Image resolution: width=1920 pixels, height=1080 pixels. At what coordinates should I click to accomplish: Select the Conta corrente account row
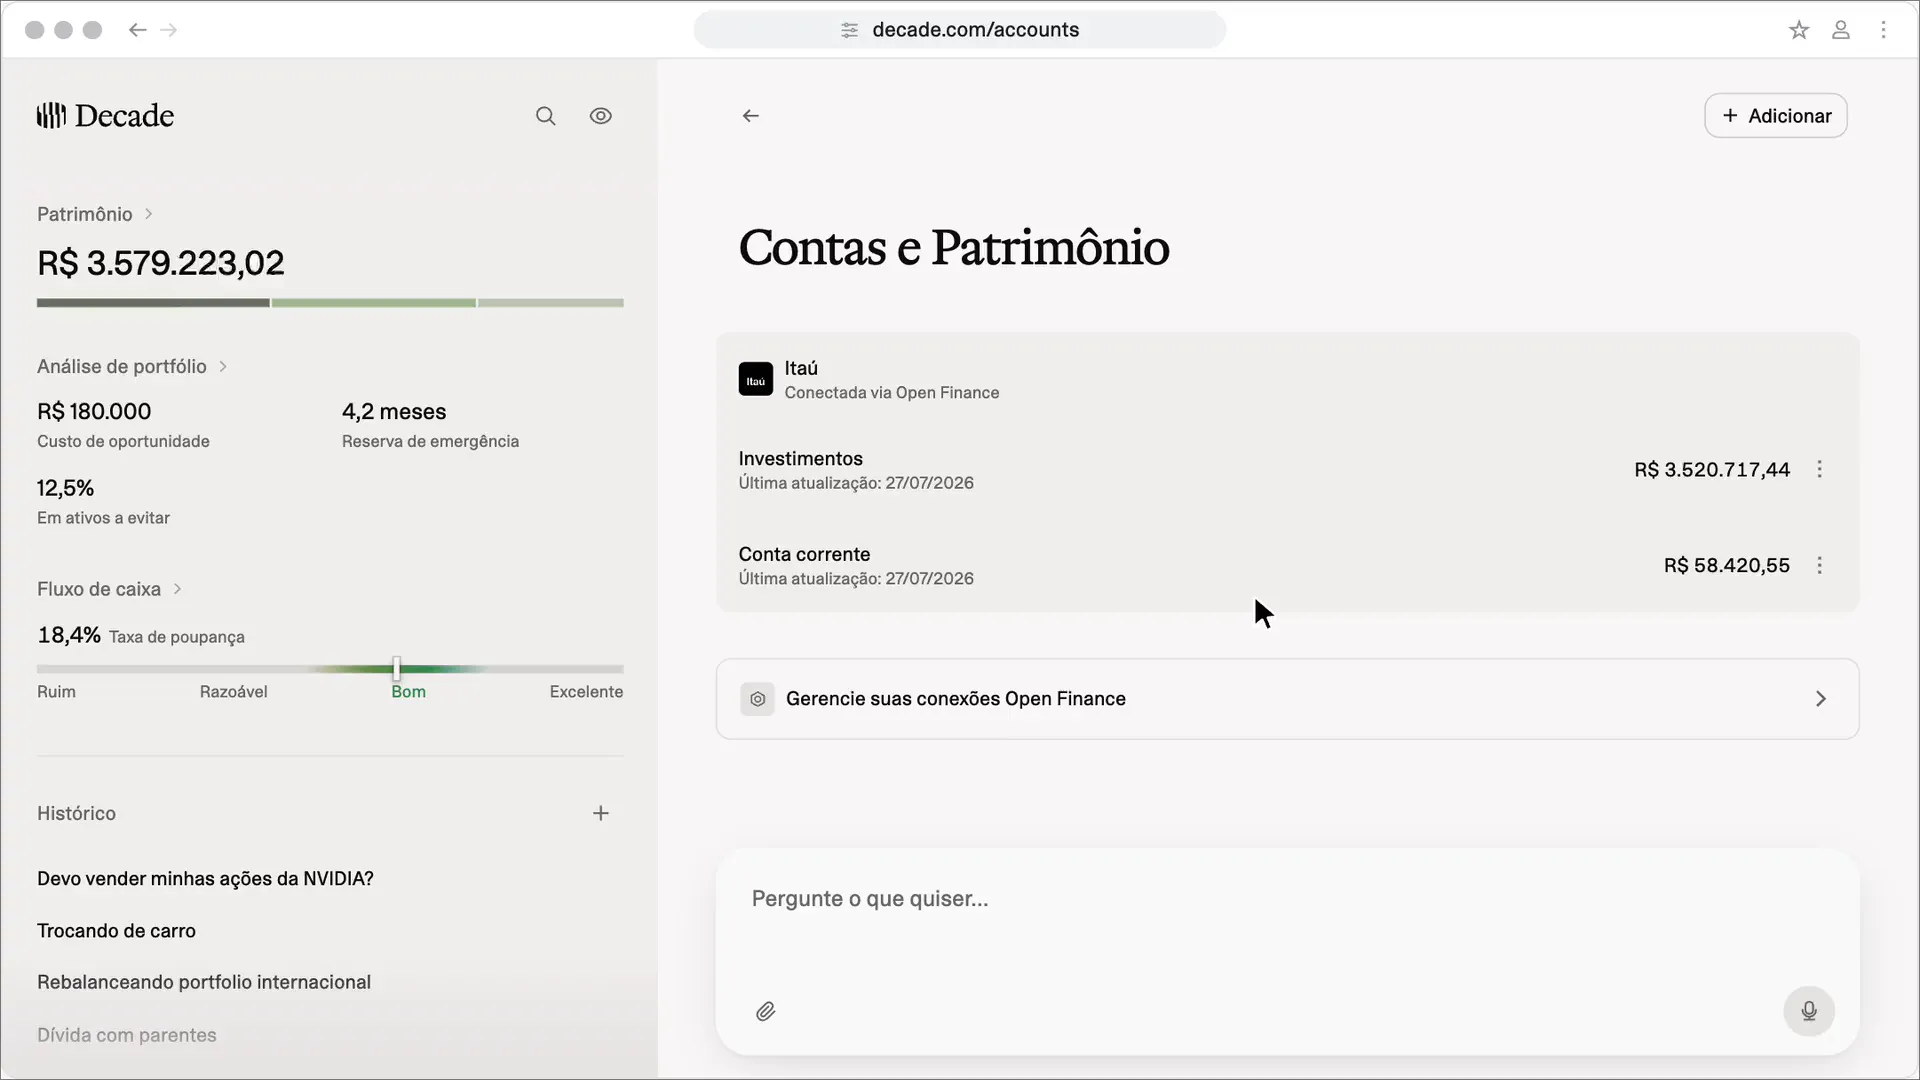pyautogui.click(x=1288, y=566)
